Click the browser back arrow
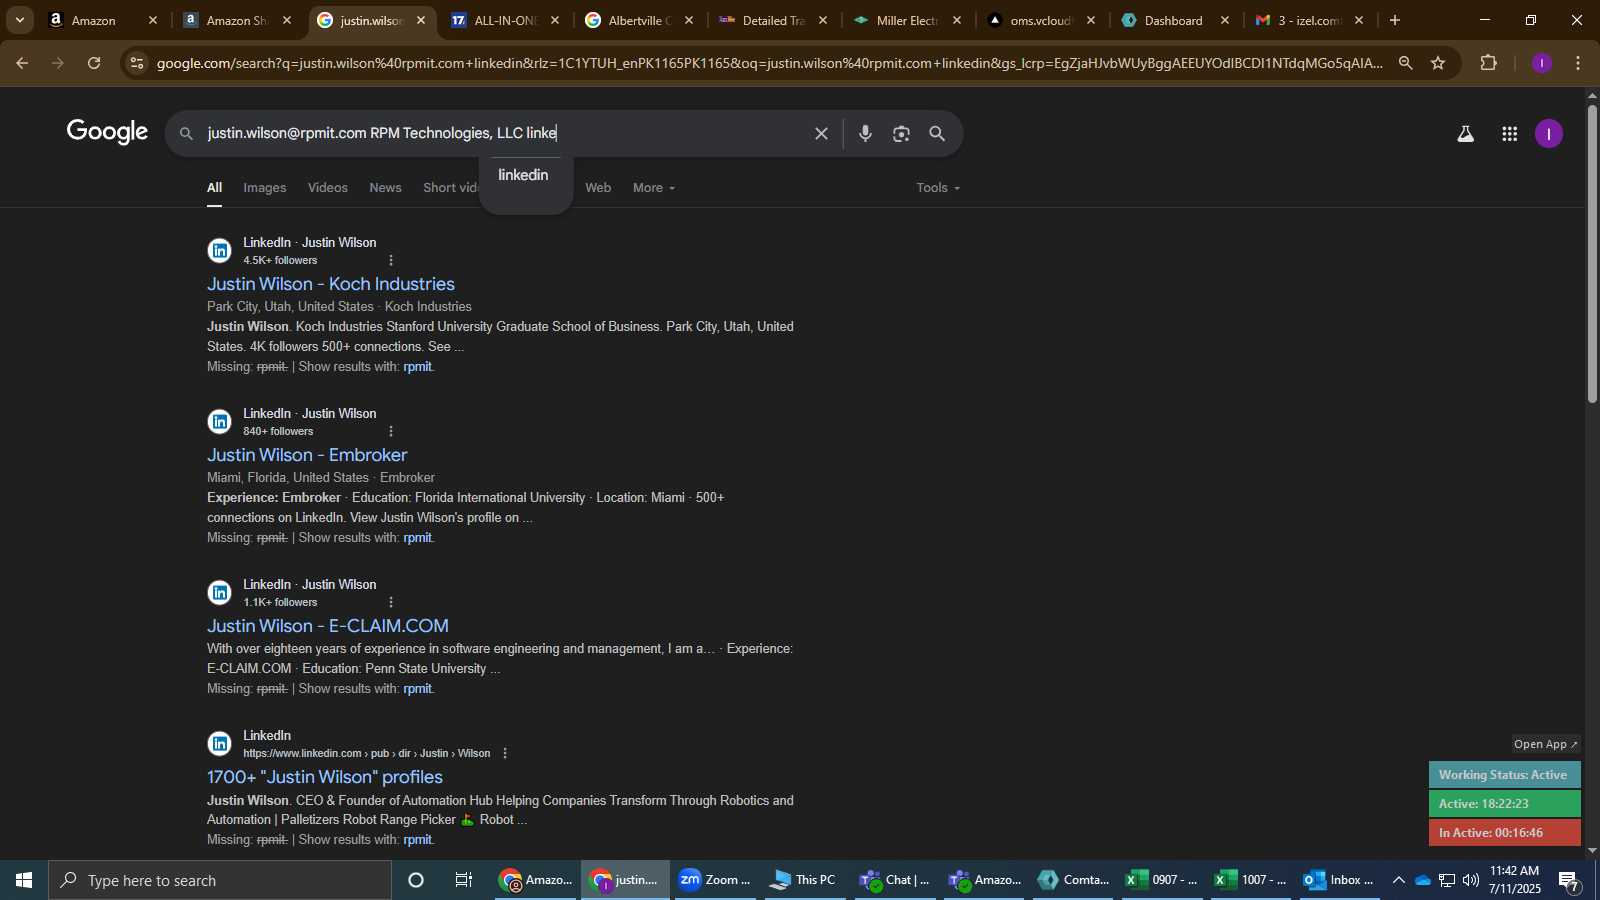The width and height of the screenshot is (1600, 900). tap(22, 63)
